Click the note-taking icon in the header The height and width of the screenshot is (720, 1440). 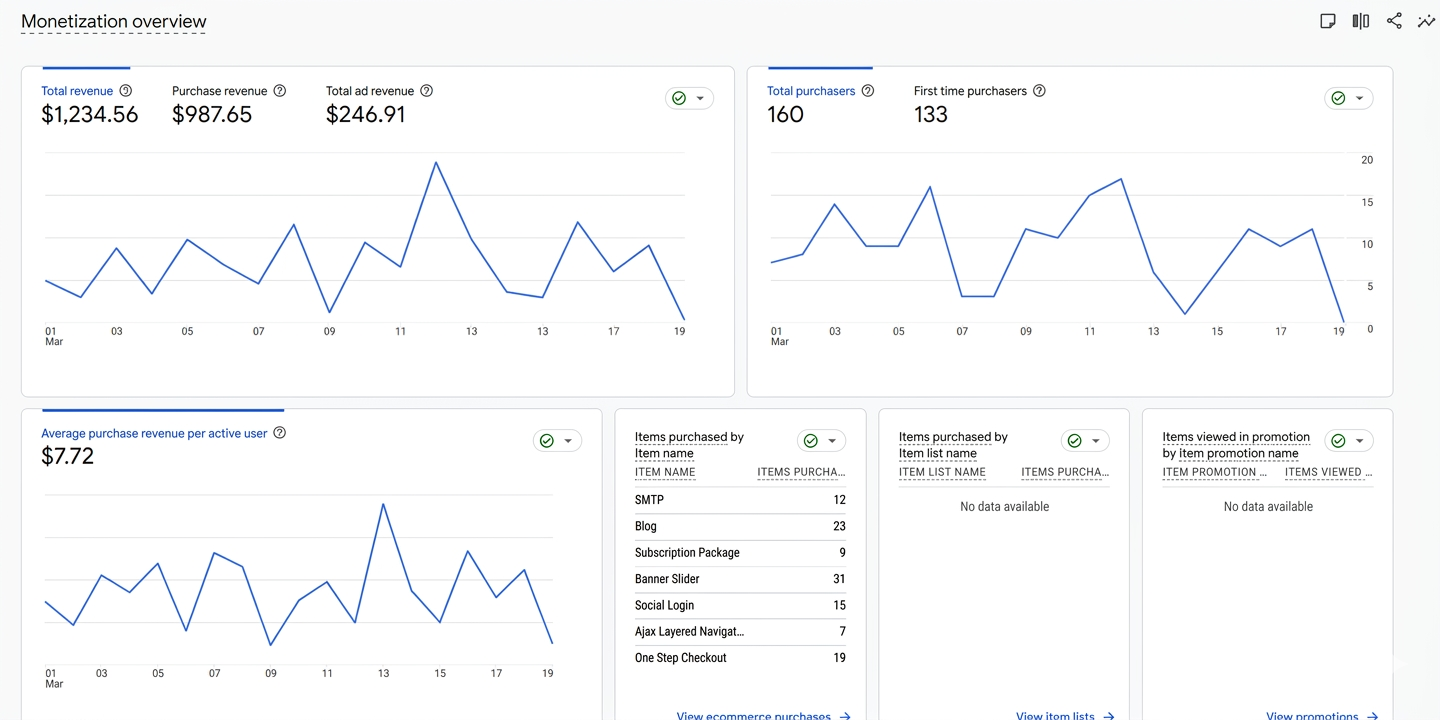pyautogui.click(x=1327, y=20)
